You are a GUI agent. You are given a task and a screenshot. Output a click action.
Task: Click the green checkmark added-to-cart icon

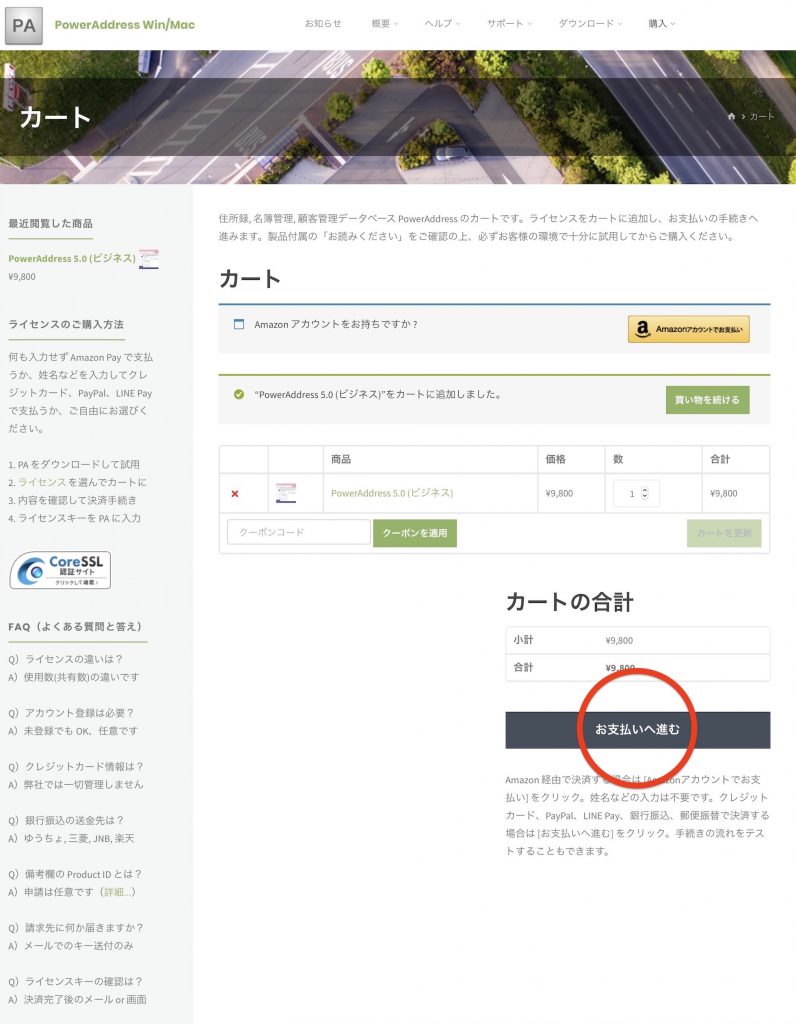(239, 394)
